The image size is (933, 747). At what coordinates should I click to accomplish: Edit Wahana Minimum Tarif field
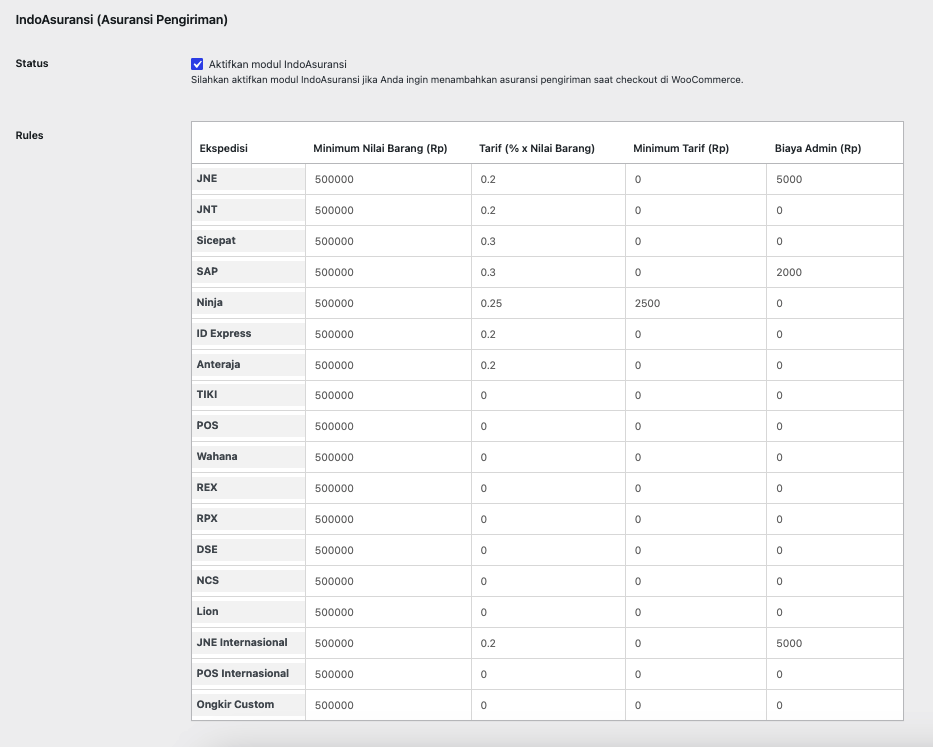tap(696, 457)
